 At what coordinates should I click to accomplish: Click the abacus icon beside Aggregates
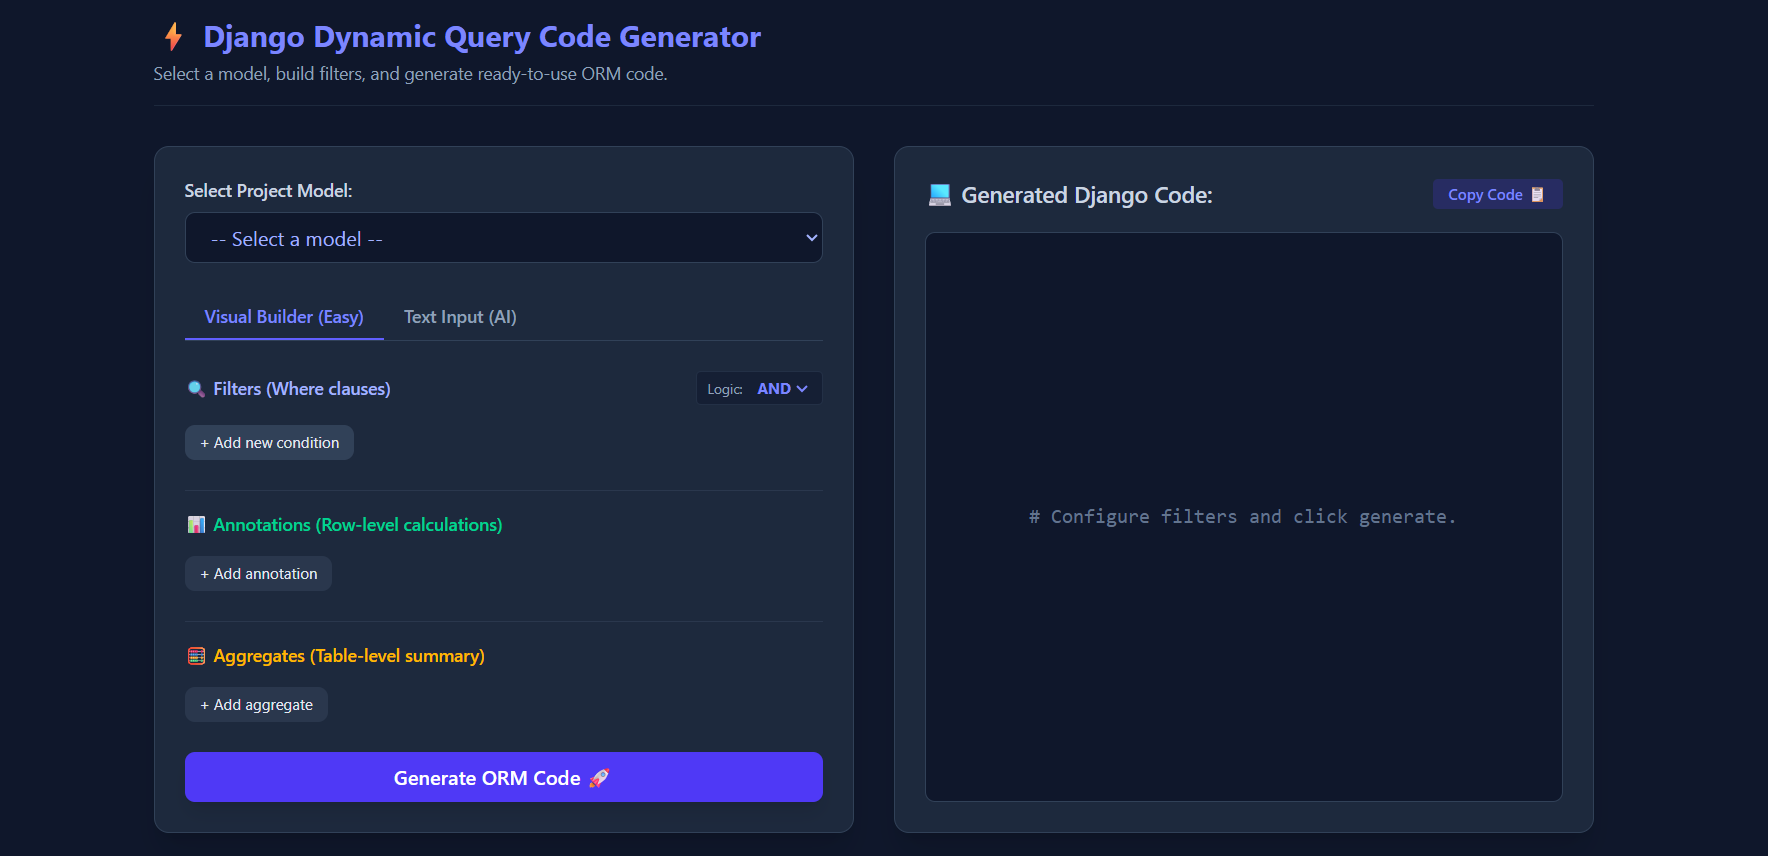pyautogui.click(x=196, y=656)
